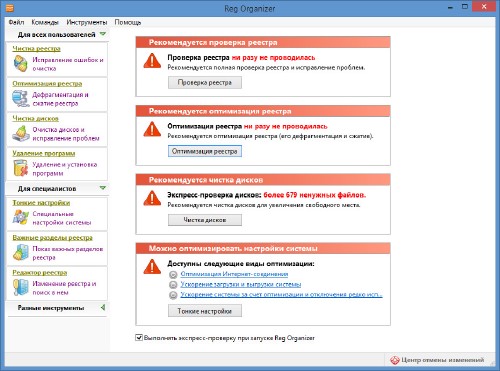Open the Internet connection optimization link
500x371 pixels.
tap(234, 274)
